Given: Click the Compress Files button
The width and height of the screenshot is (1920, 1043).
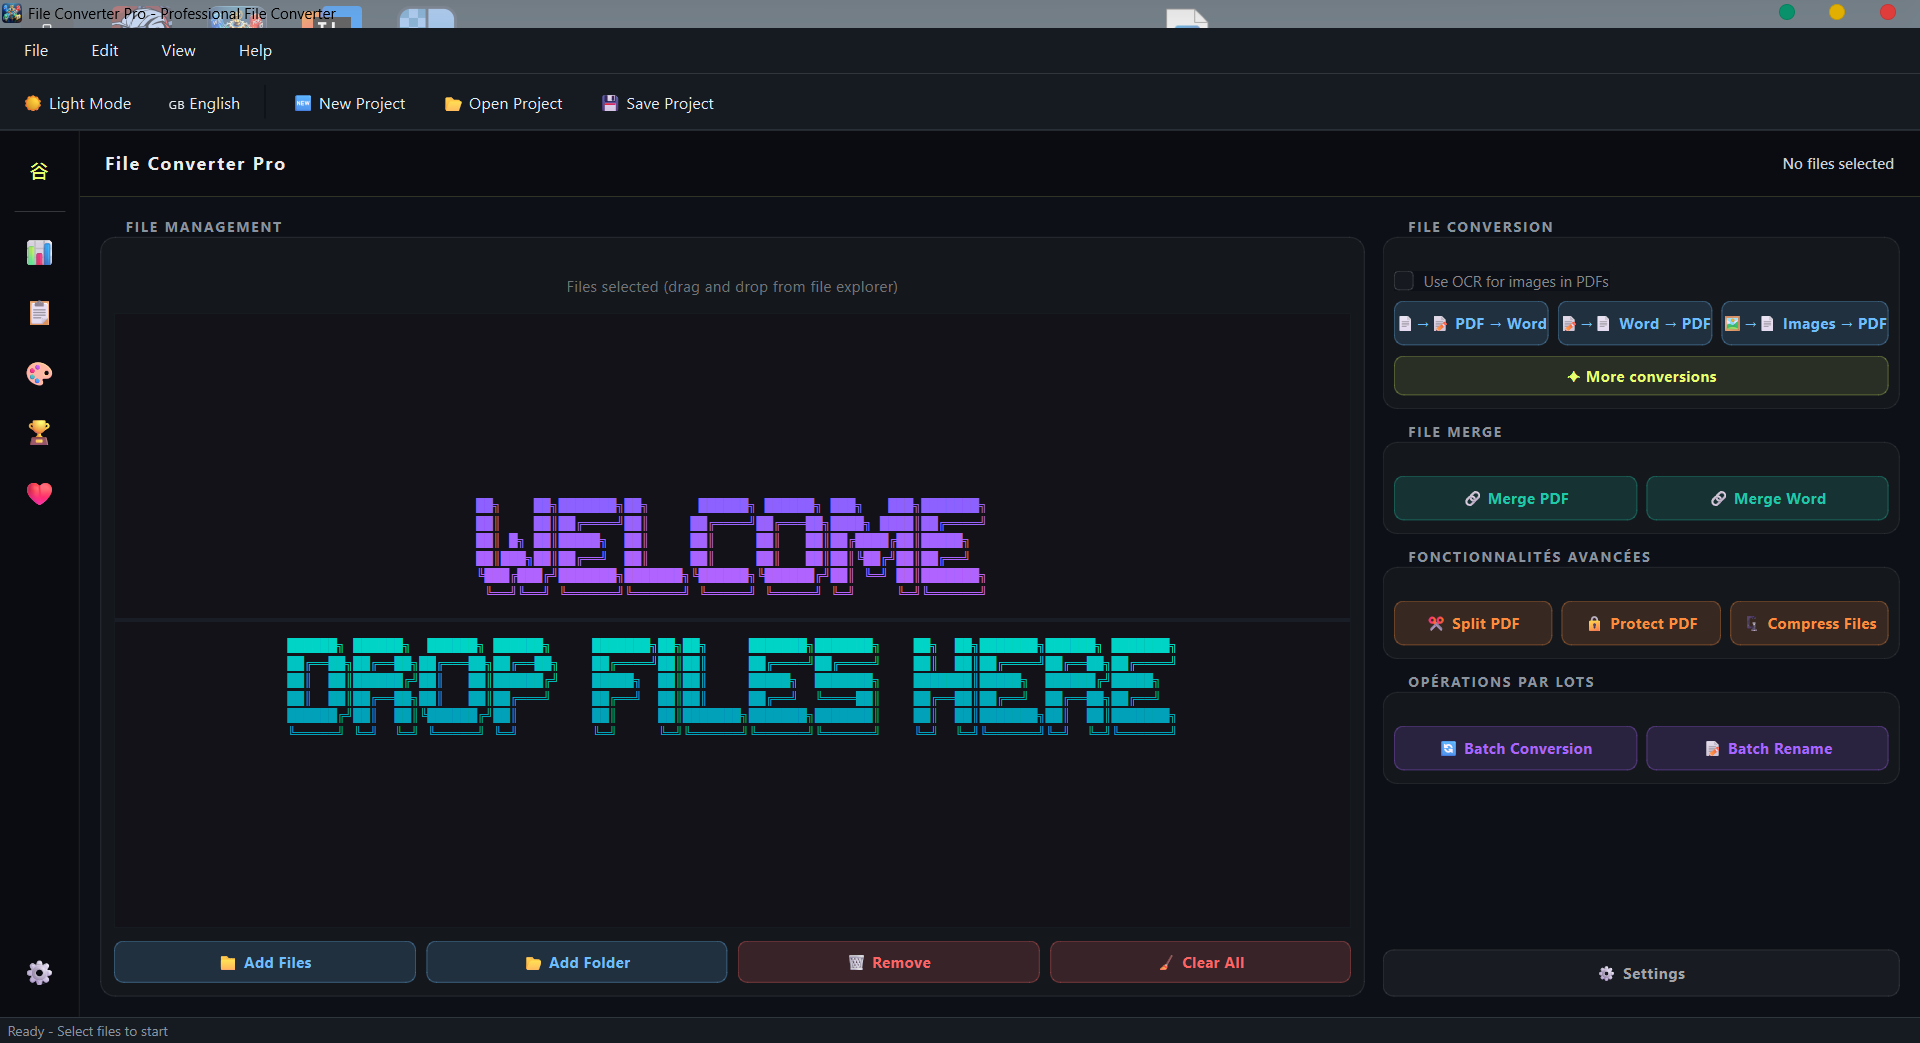Looking at the screenshot, I should tap(1809, 623).
